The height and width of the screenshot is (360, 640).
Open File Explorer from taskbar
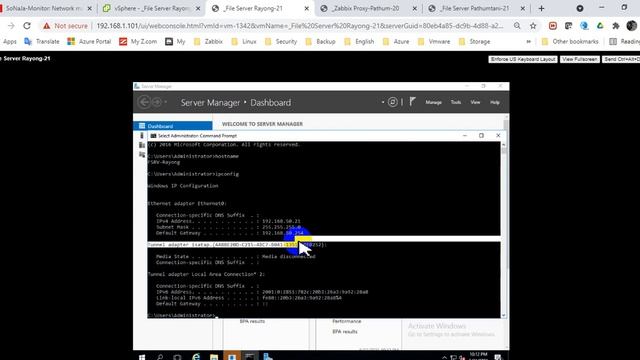213,357
